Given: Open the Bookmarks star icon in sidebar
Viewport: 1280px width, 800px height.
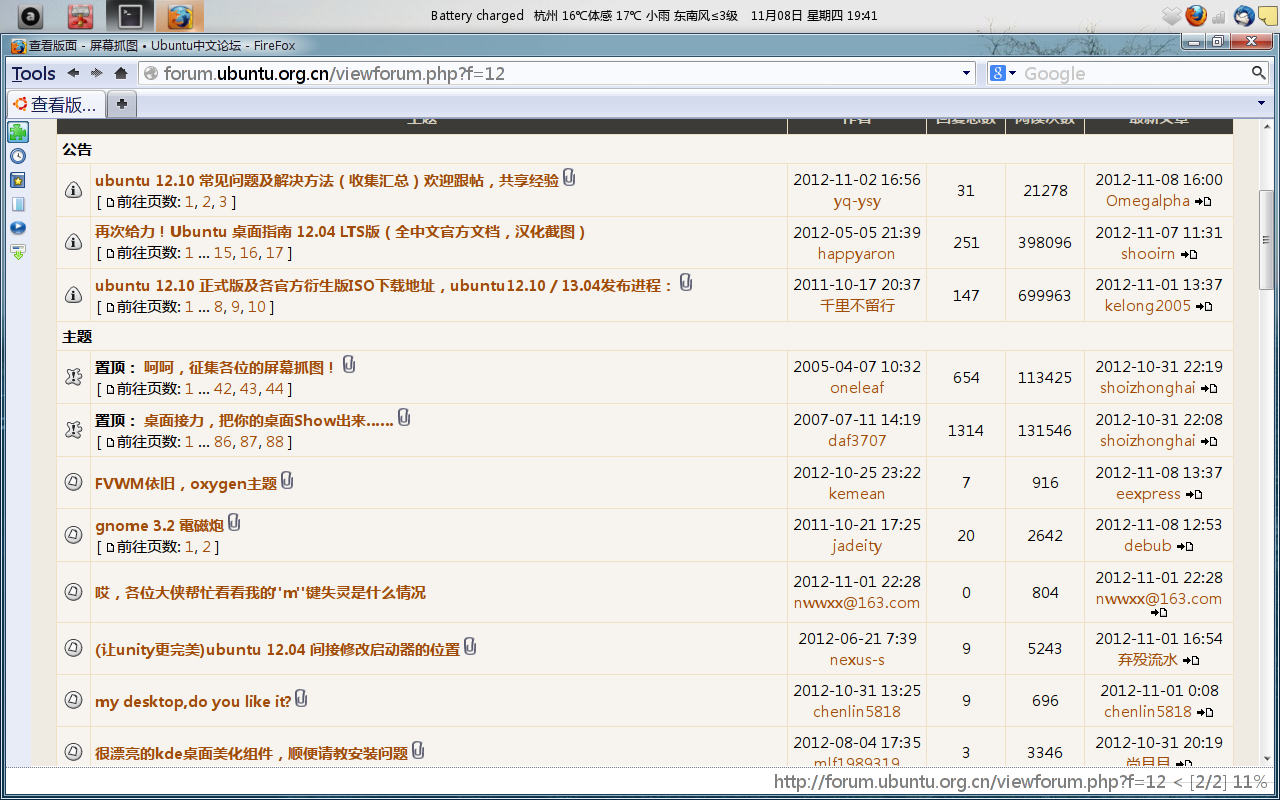Looking at the screenshot, I should 18,180.
